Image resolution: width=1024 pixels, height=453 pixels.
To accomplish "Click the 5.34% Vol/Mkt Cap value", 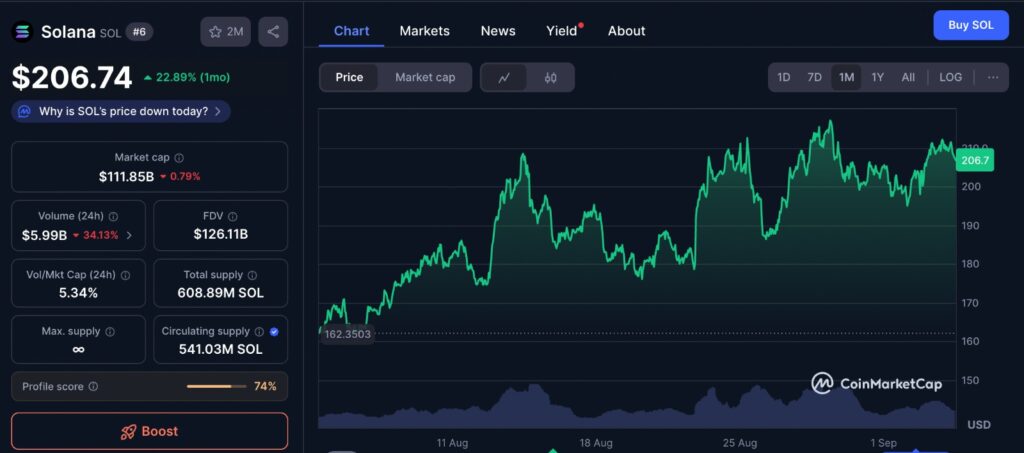I will [x=78, y=293].
